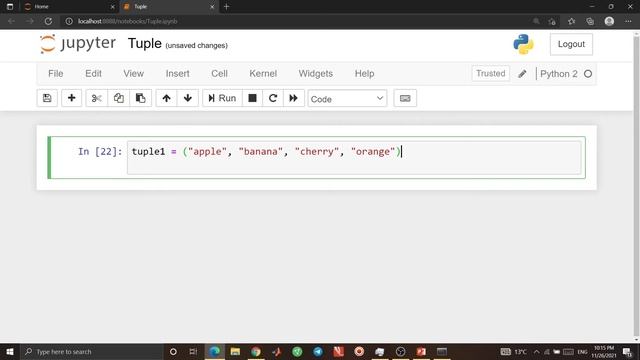Open Cortana circle in the taskbar

[x=173, y=351]
